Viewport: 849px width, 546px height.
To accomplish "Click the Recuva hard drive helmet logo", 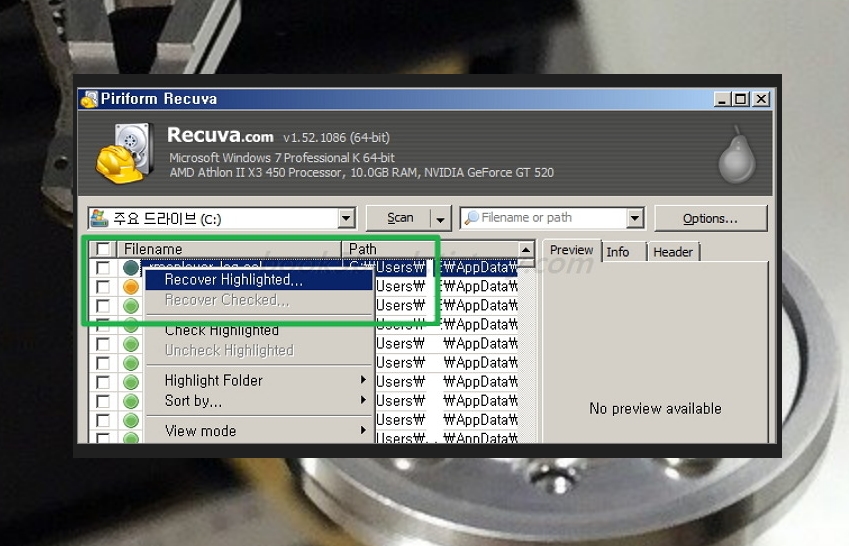I will (x=124, y=154).
